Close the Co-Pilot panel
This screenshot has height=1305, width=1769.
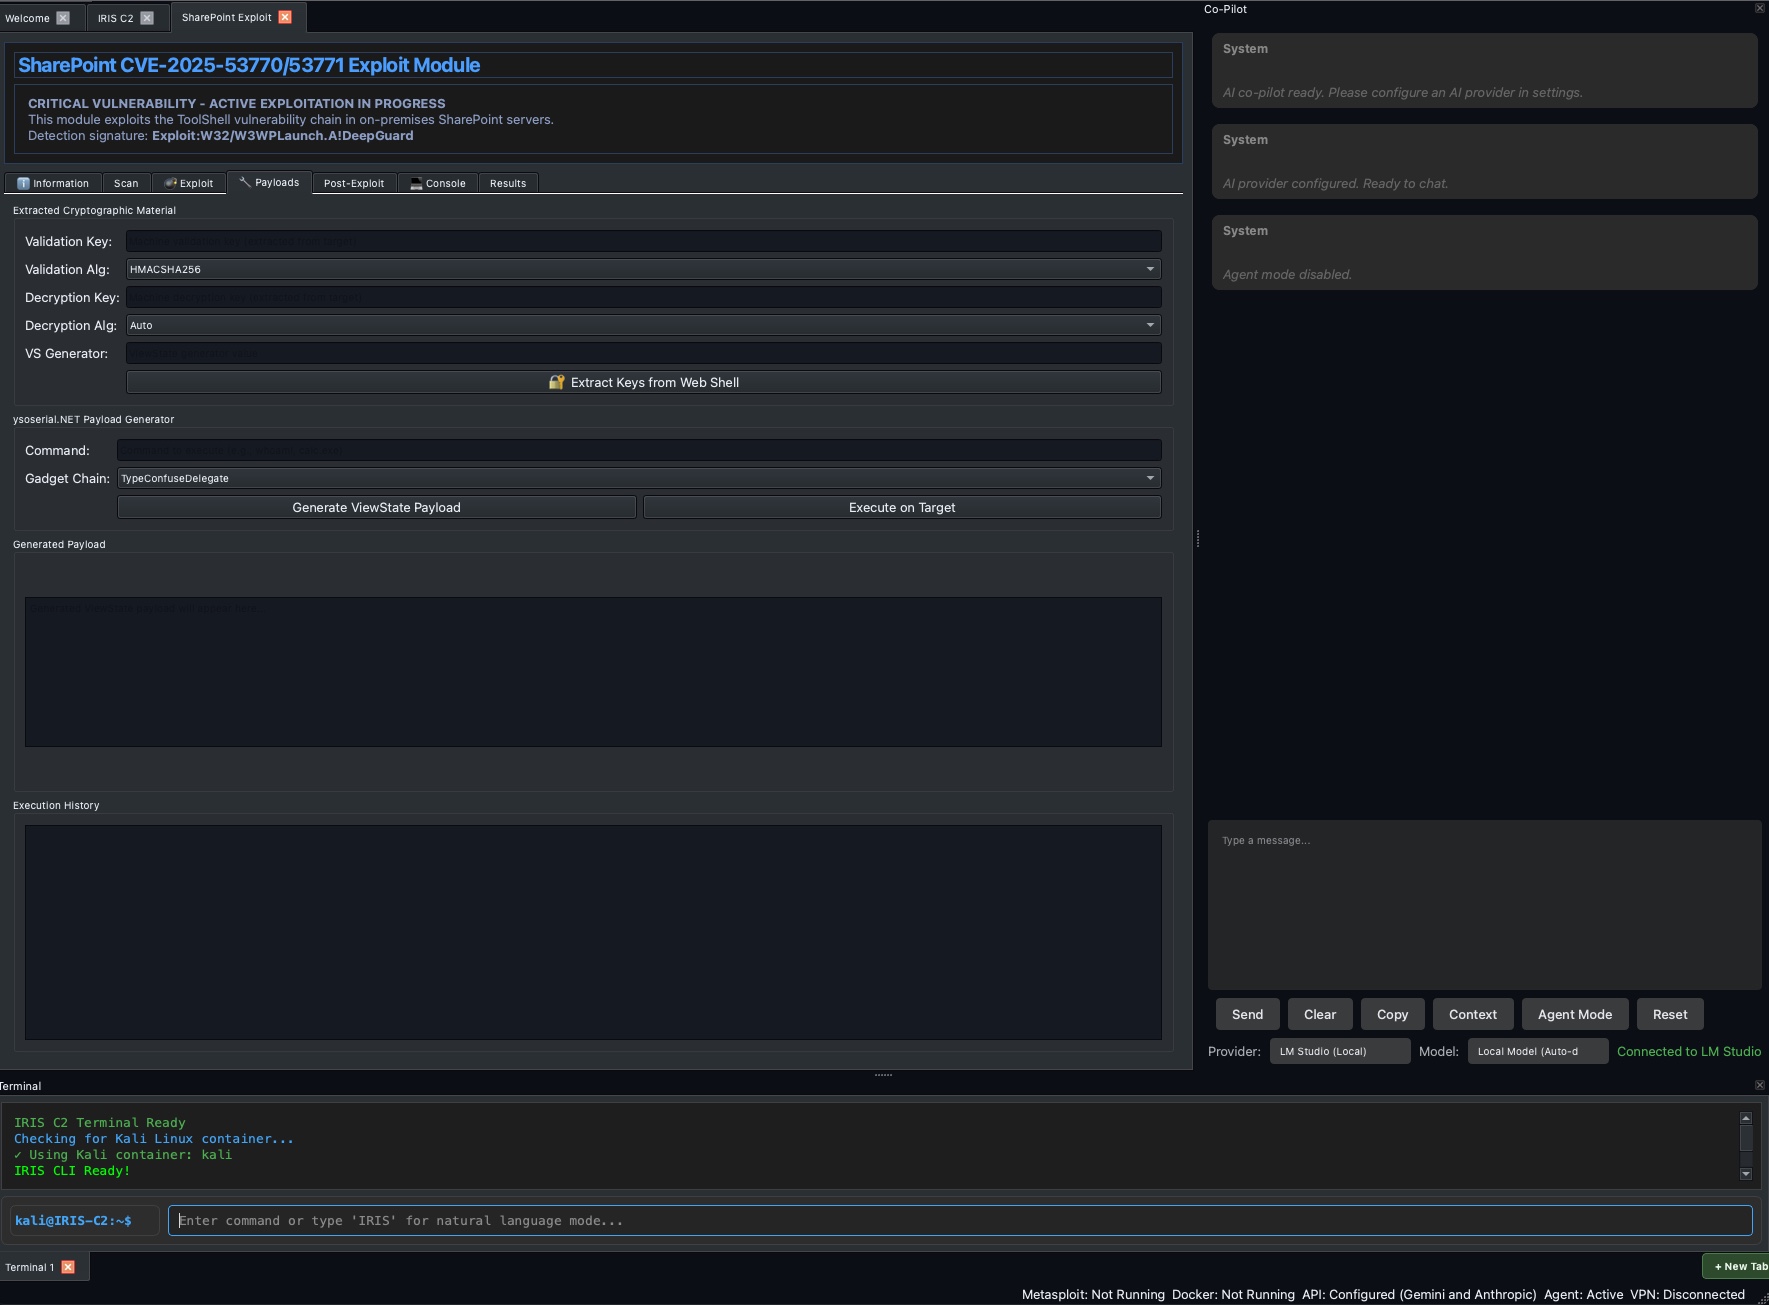(x=1760, y=8)
